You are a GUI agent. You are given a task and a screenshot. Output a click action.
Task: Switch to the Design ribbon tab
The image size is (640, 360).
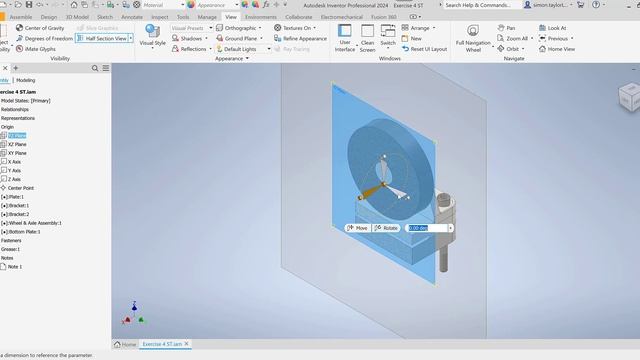click(x=49, y=17)
